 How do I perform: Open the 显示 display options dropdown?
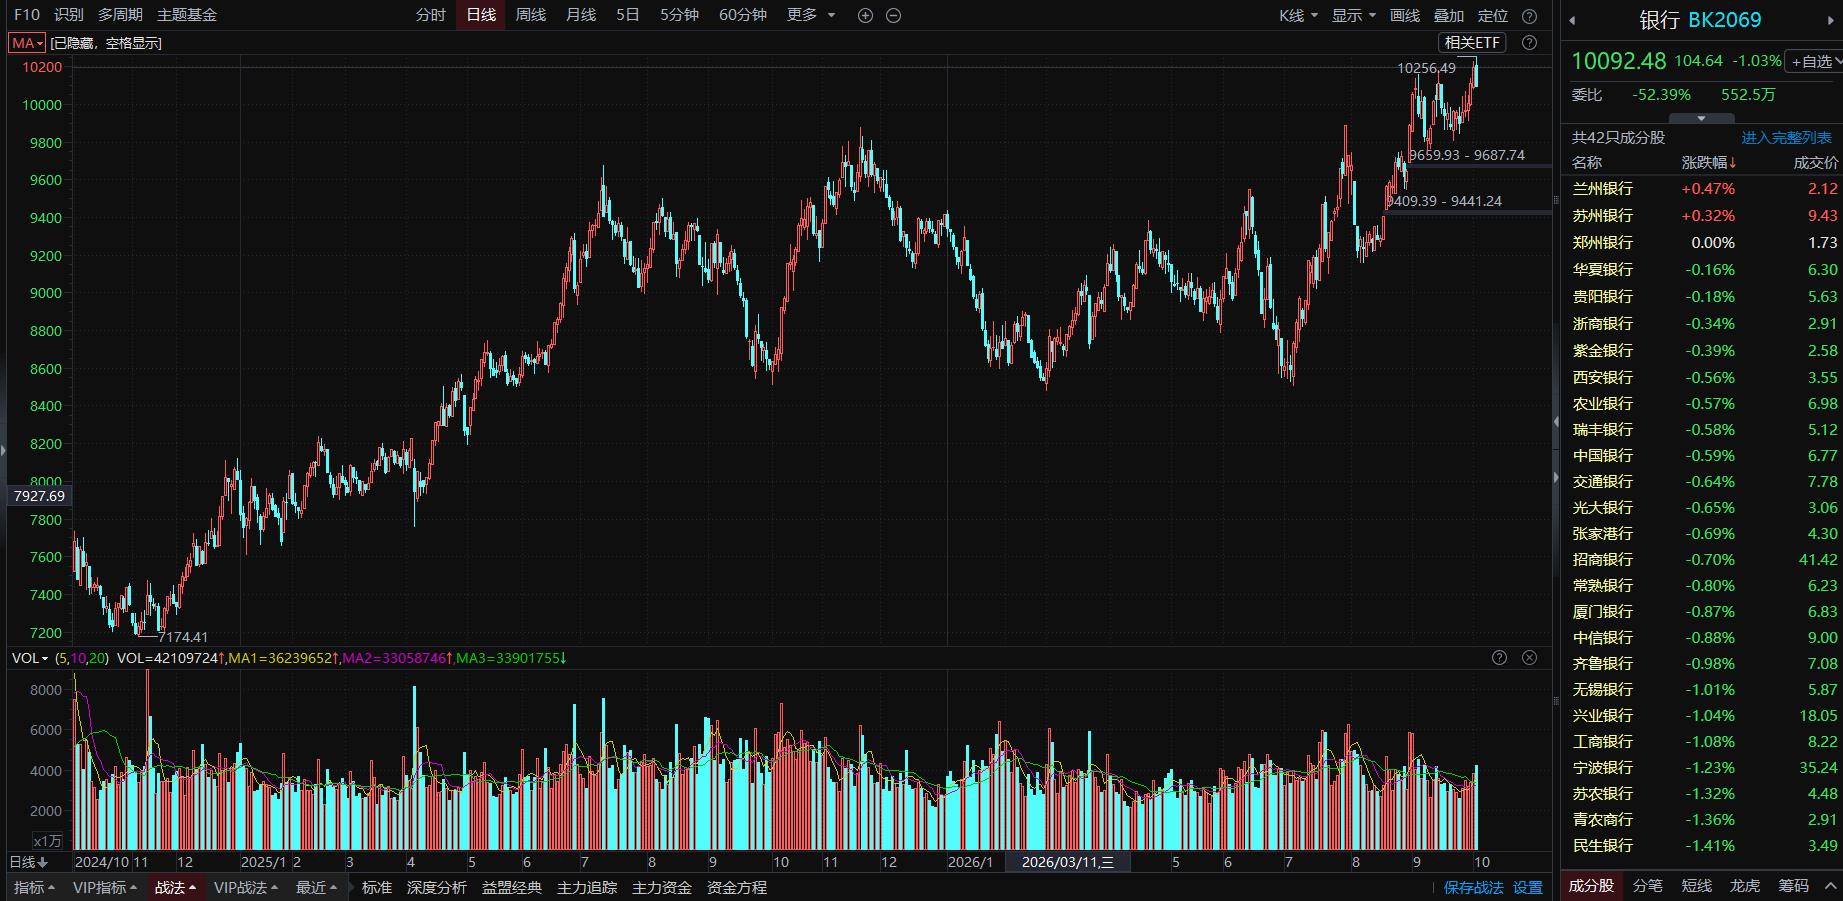pos(1354,15)
